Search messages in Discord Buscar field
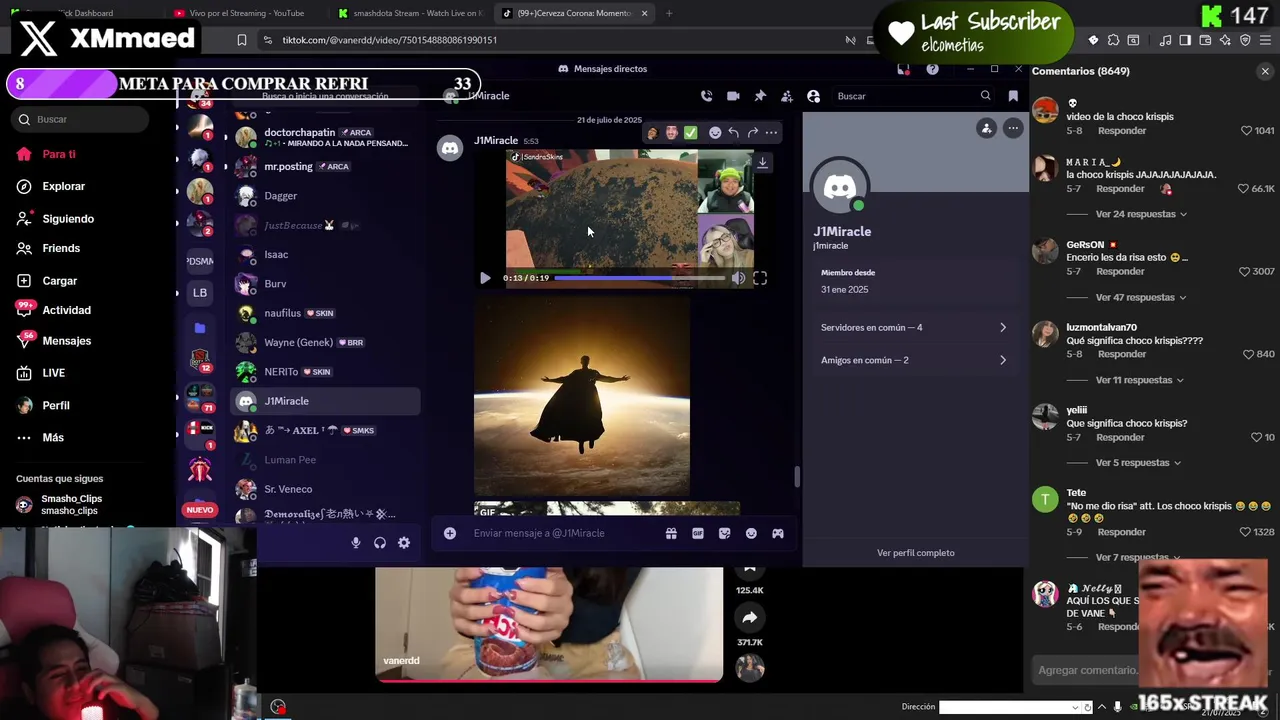The width and height of the screenshot is (1280, 720). click(913, 96)
